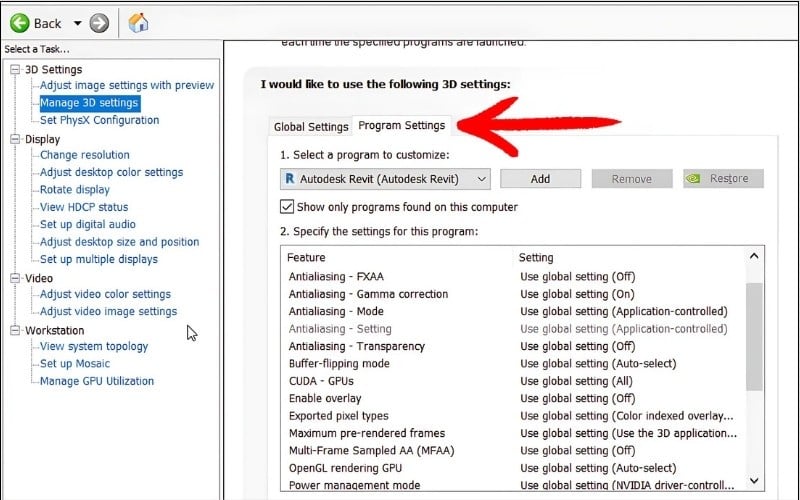Collapse the 3D Settings tree node
800x500 pixels.
point(15,69)
